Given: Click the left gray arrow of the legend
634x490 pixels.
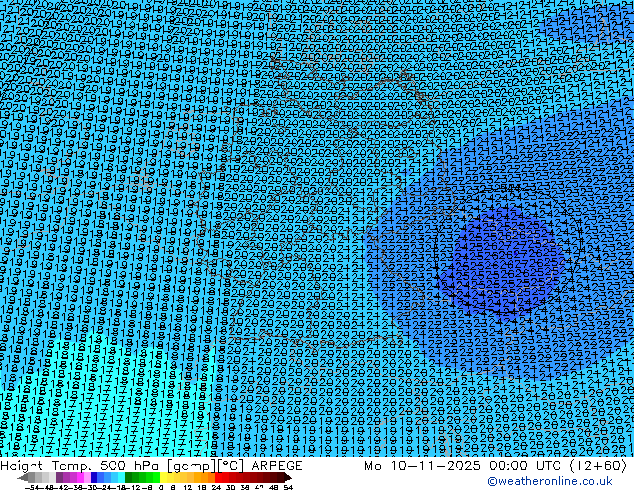Looking at the screenshot, I should [x=22, y=477].
